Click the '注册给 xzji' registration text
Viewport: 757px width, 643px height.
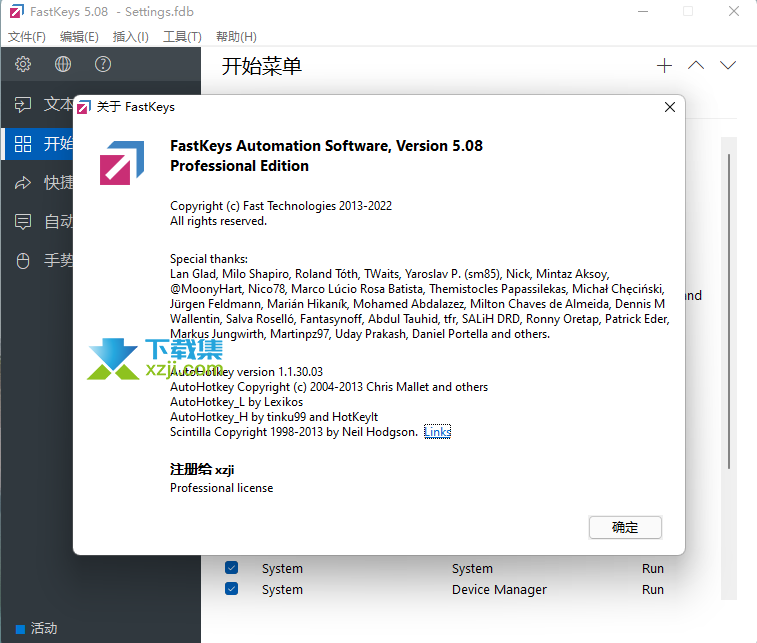pyautogui.click(x=202, y=469)
